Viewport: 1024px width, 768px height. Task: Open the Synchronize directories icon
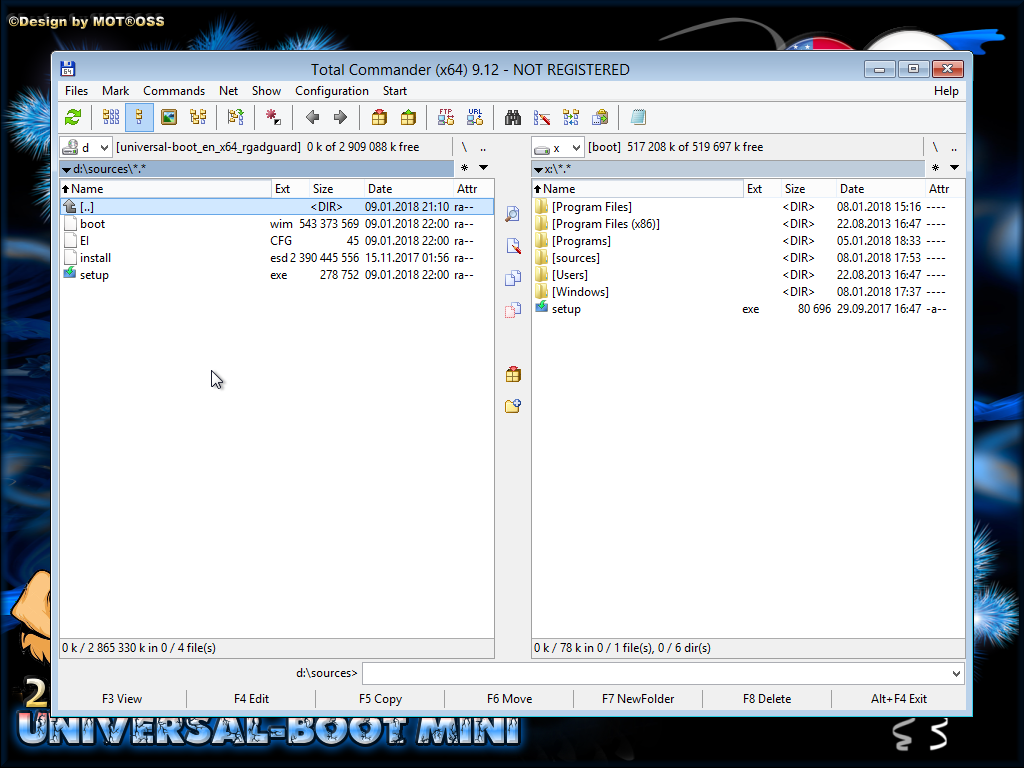(x=571, y=118)
